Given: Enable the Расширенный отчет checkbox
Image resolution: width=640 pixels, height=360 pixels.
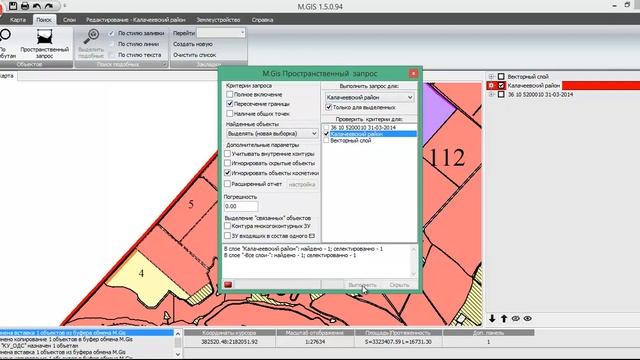Looking at the screenshot, I should point(228,184).
